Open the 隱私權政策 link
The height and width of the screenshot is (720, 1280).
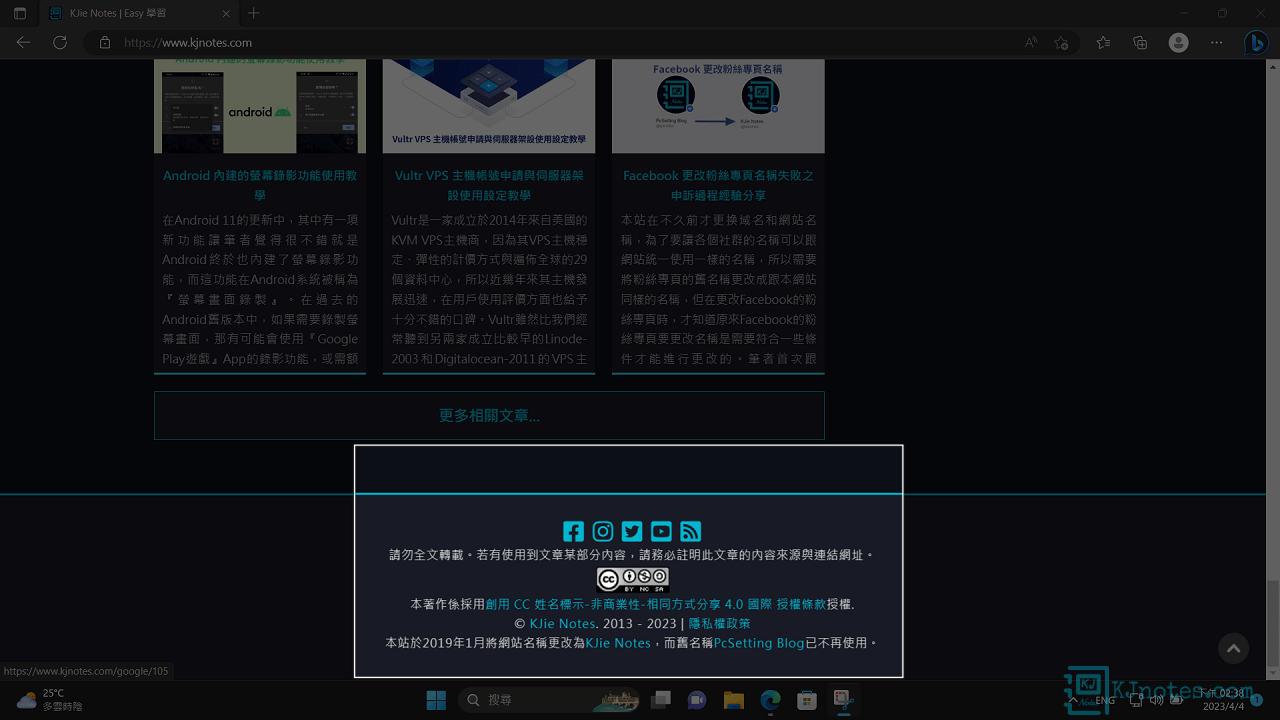719,624
